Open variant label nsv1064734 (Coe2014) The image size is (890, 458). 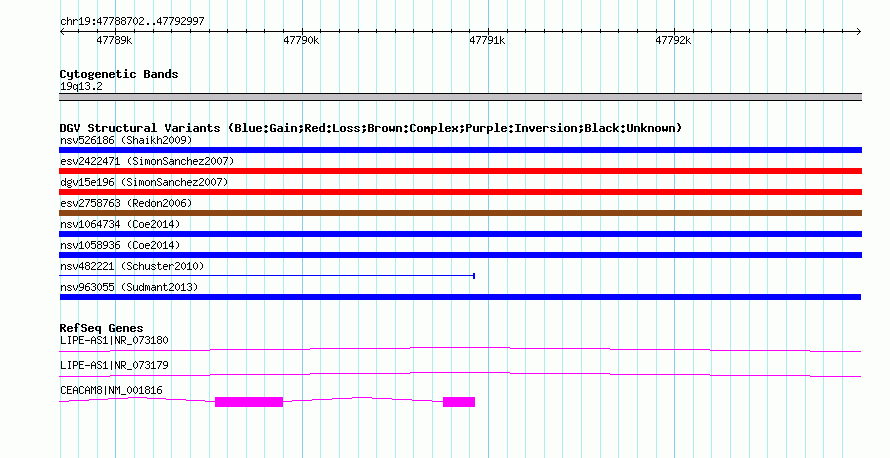tap(120, 224)
